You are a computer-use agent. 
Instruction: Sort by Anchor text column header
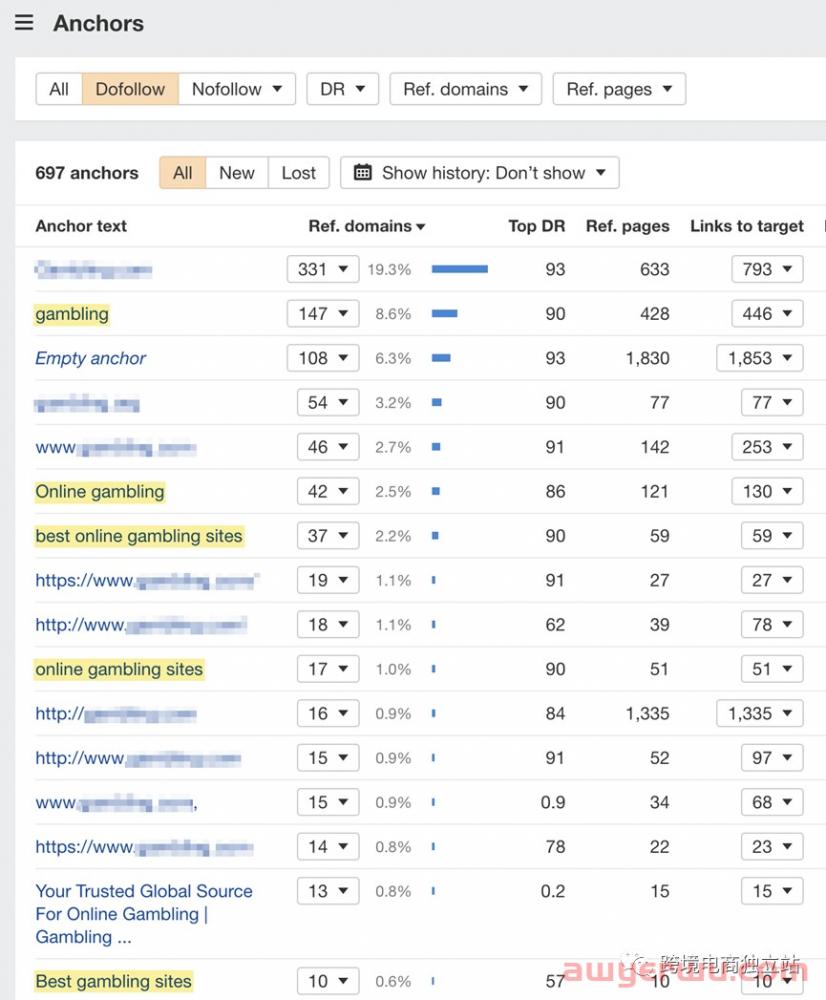81,226
